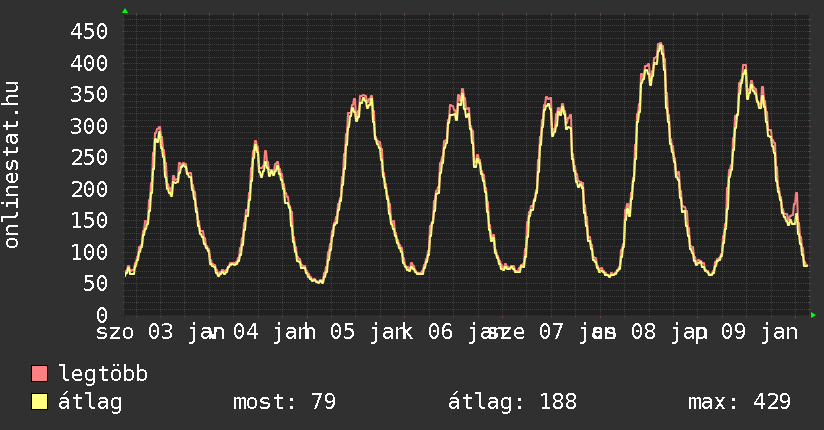This screenshot has height=430, width=824.
Task: Click the 'max: 429' statistic
Action: [x=739, y=403]
